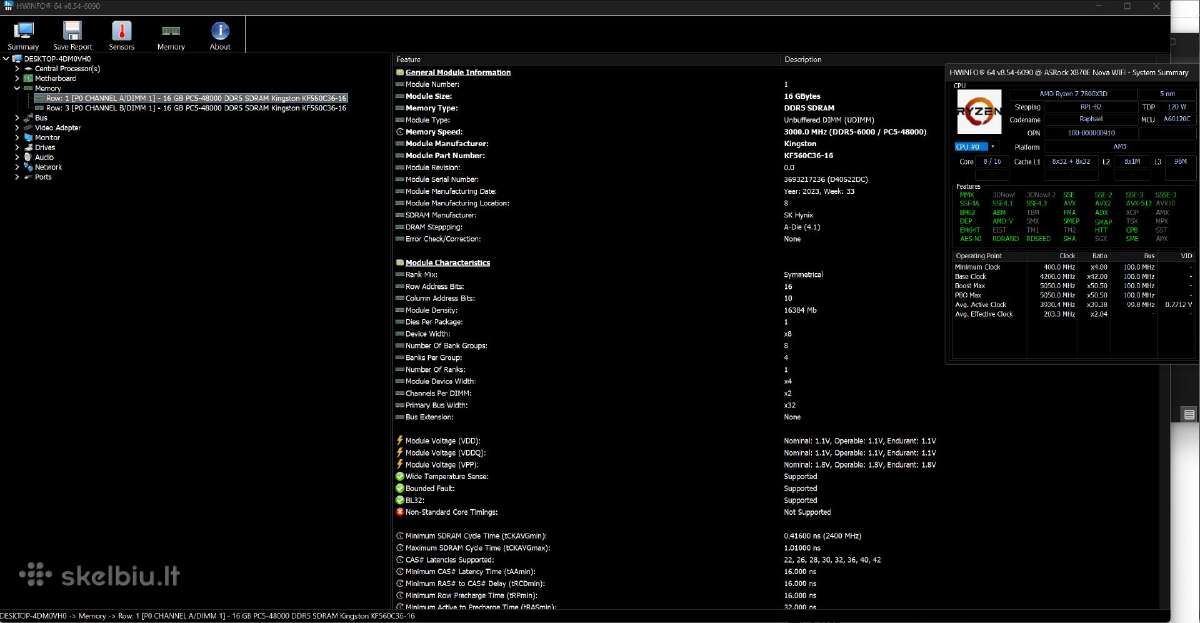Image resolution: width=1200 pixels, height=623 pixels.
Task: Select the Video Adapter tree item
Action: (x=58, y=128)
